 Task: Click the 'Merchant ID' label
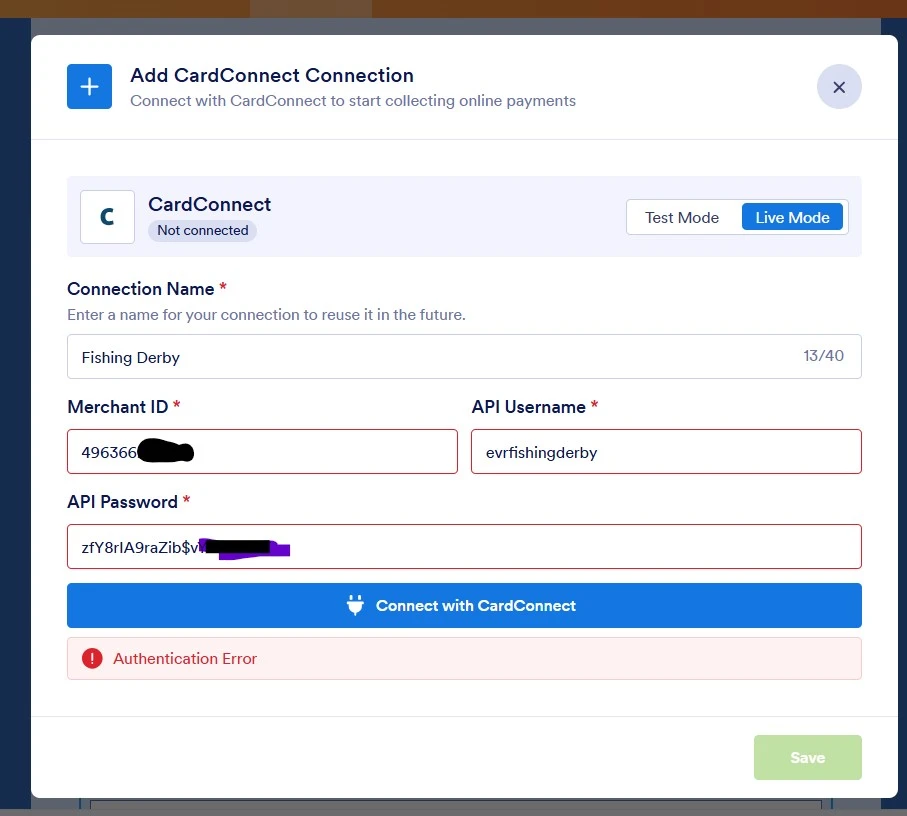click(x=117, y=407)
